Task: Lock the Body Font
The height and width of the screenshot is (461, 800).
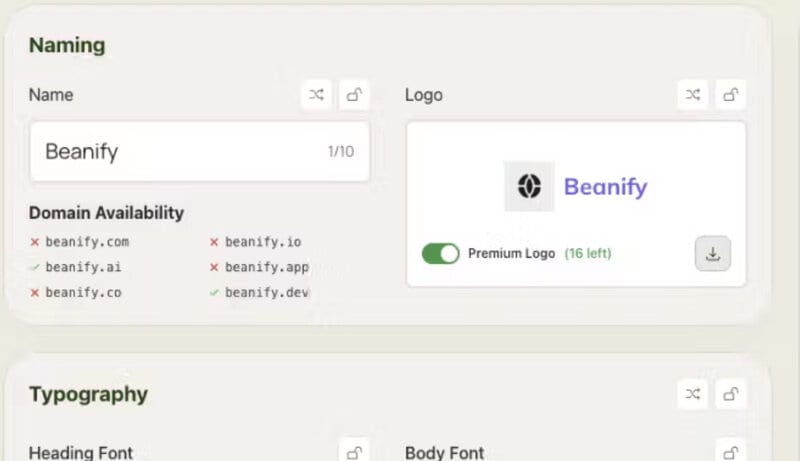Action: click(731, 452)
